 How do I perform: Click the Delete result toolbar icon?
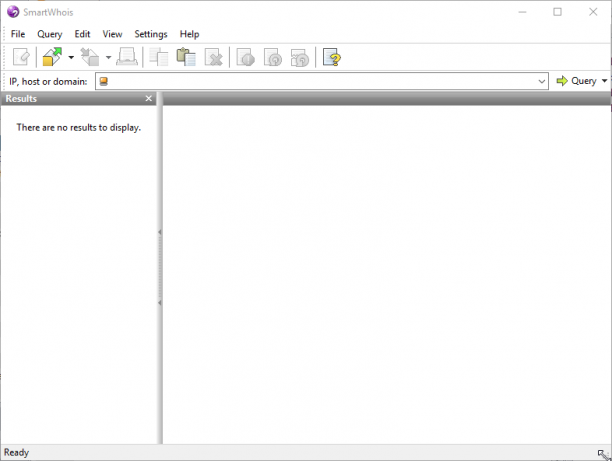[213, 57]
